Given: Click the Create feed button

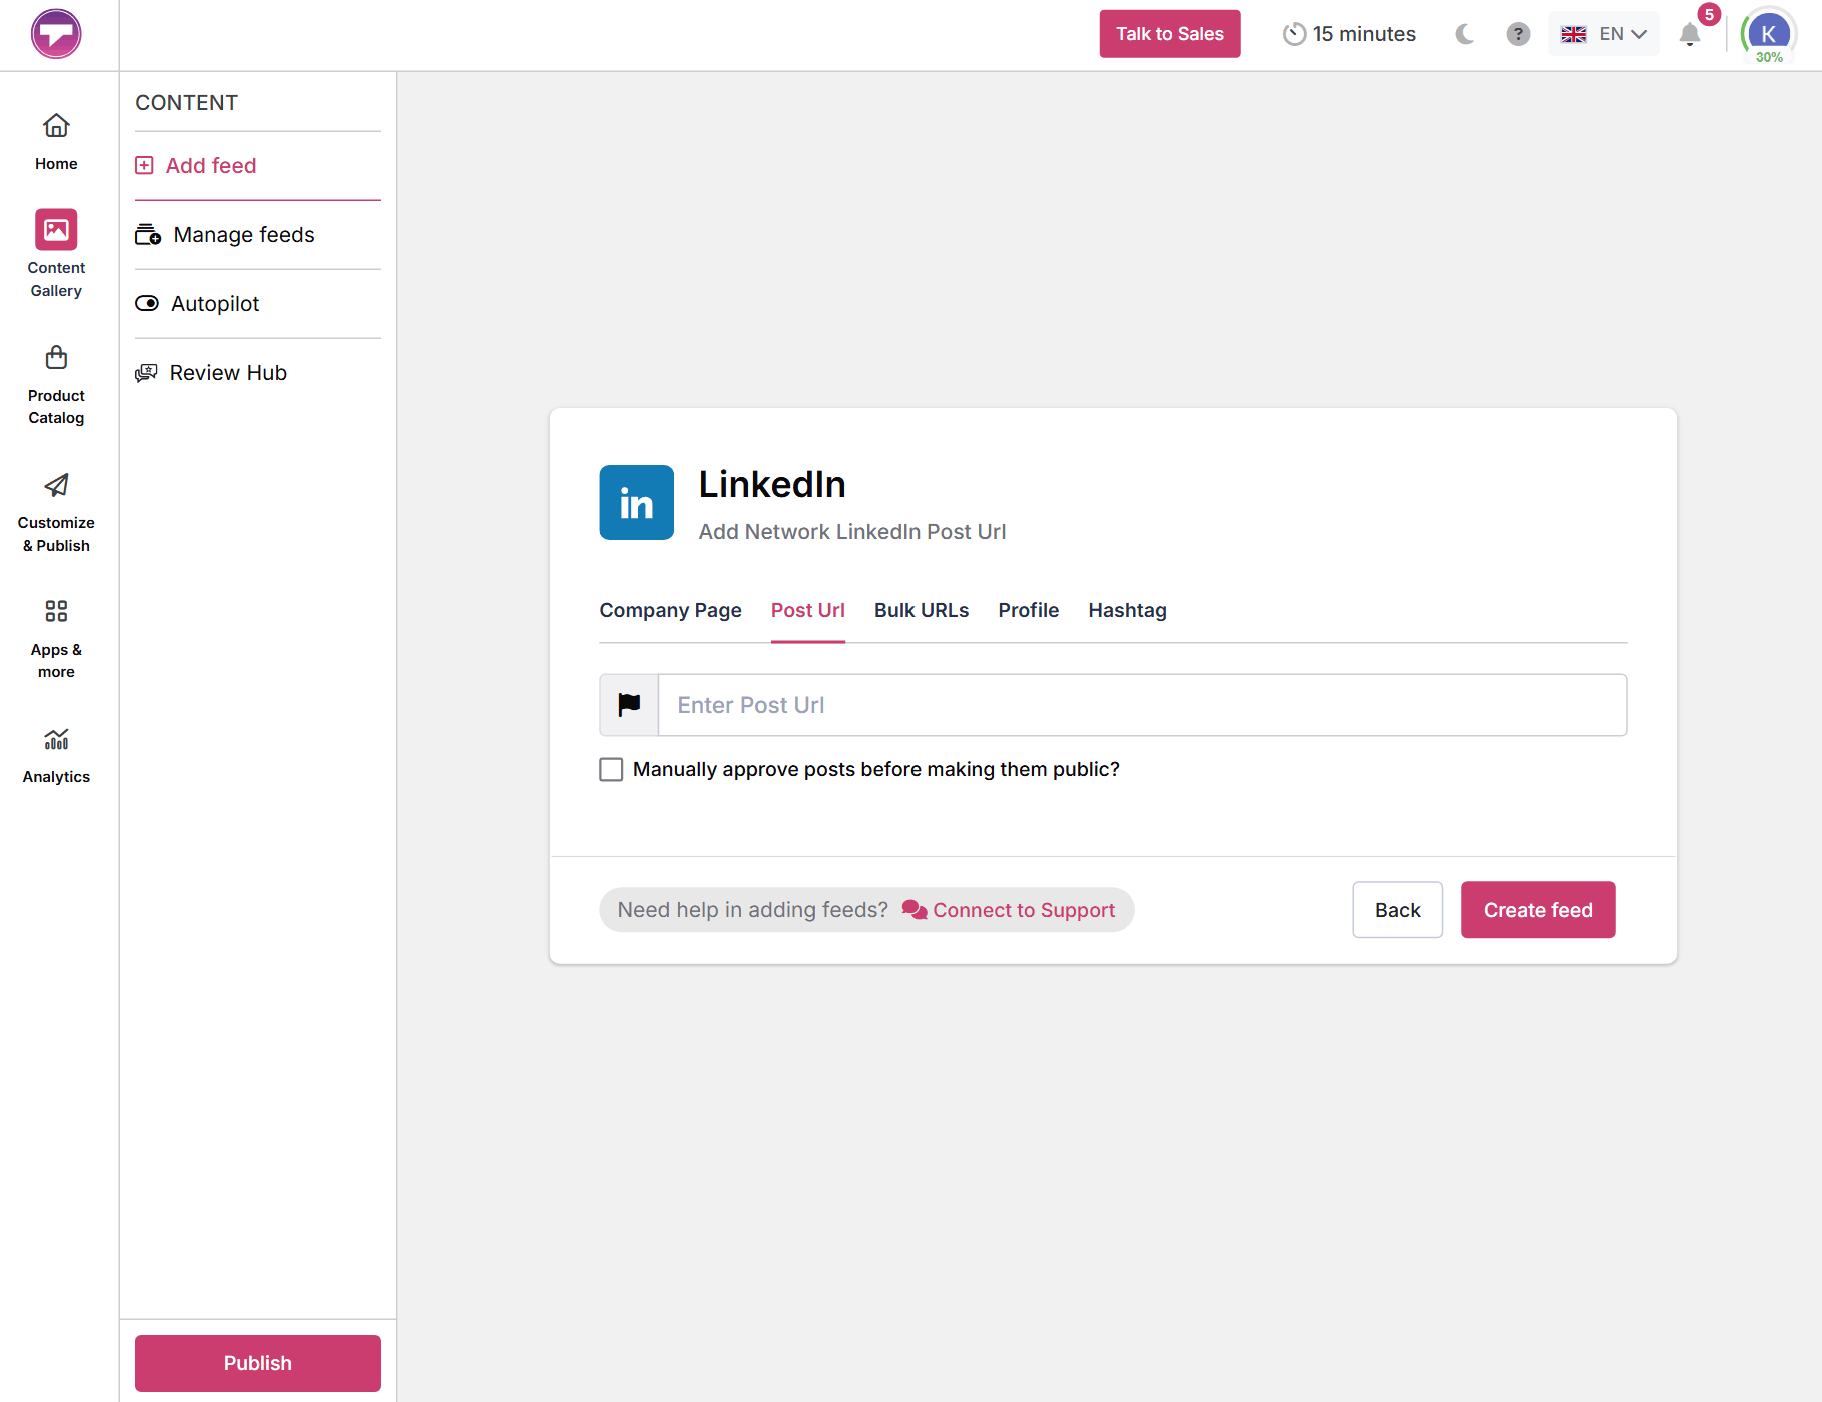Looking at the screenshot, I should click(x=1538, y=910).
